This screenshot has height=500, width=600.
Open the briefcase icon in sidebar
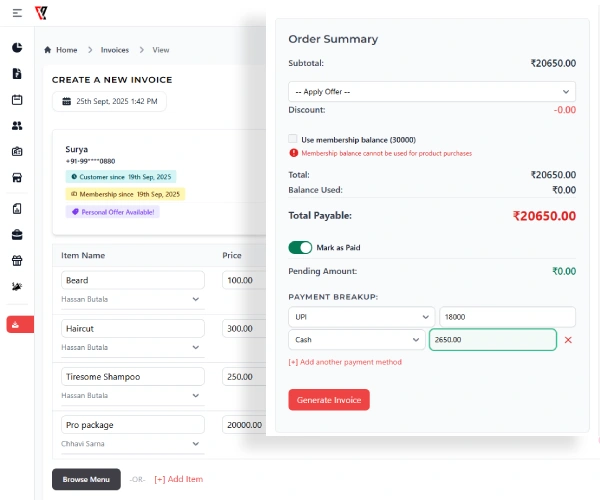[17, 235]
